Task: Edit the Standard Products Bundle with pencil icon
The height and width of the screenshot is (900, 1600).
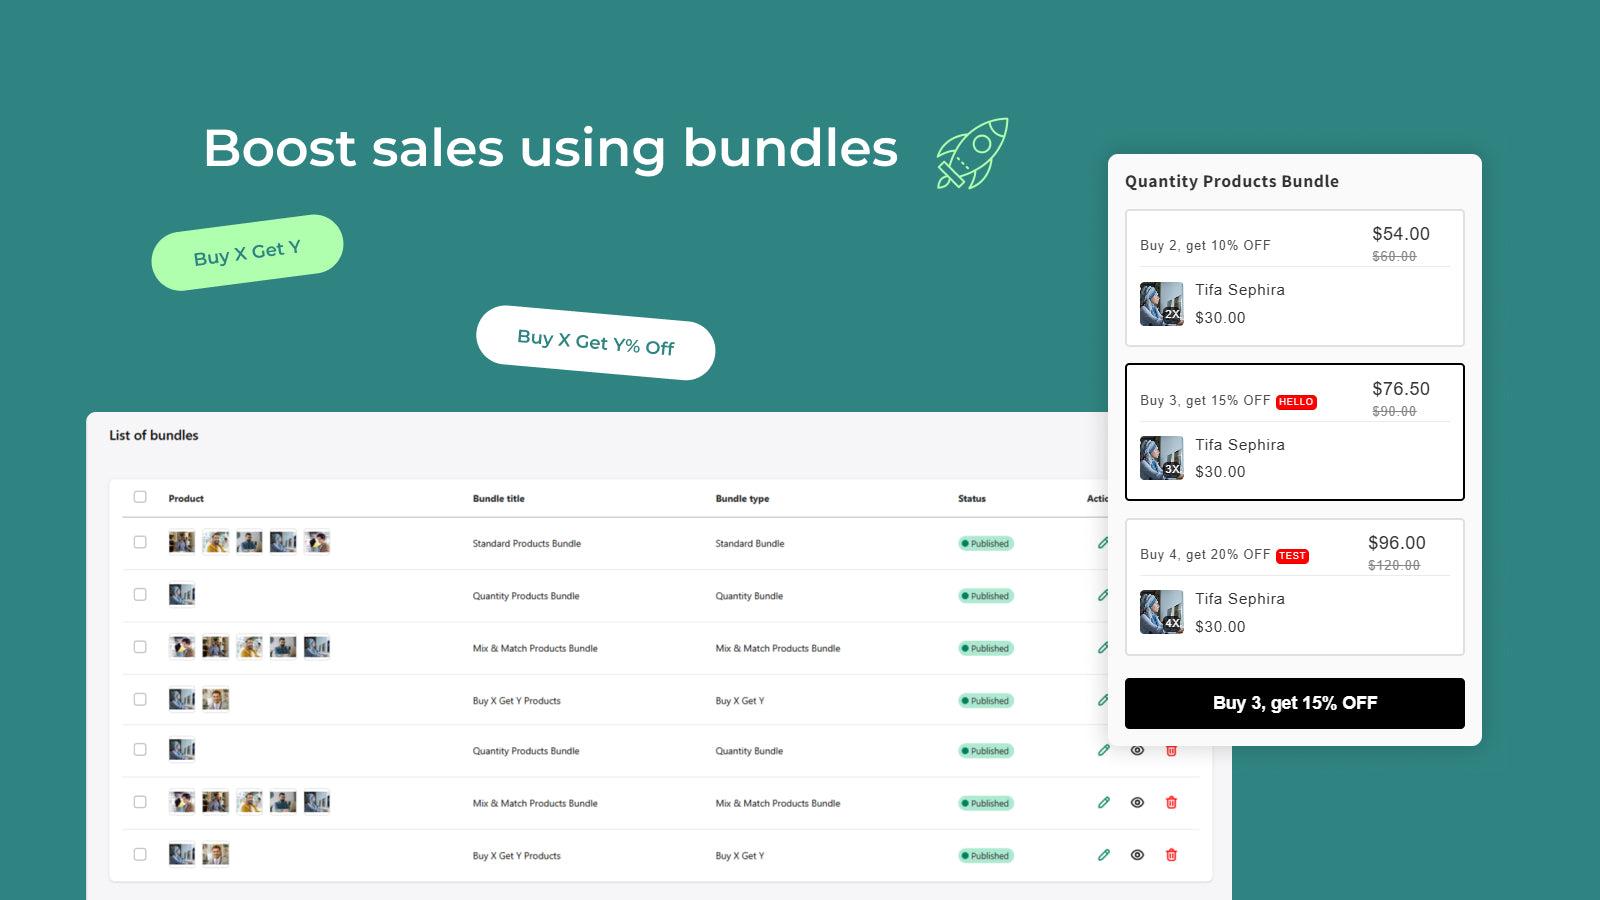Action: point(1104,543)
